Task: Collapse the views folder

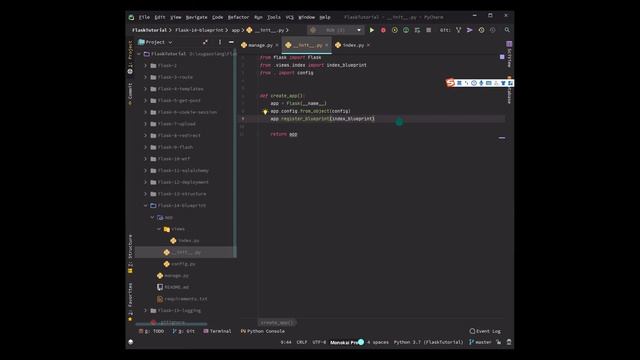Action: [159, 229]
